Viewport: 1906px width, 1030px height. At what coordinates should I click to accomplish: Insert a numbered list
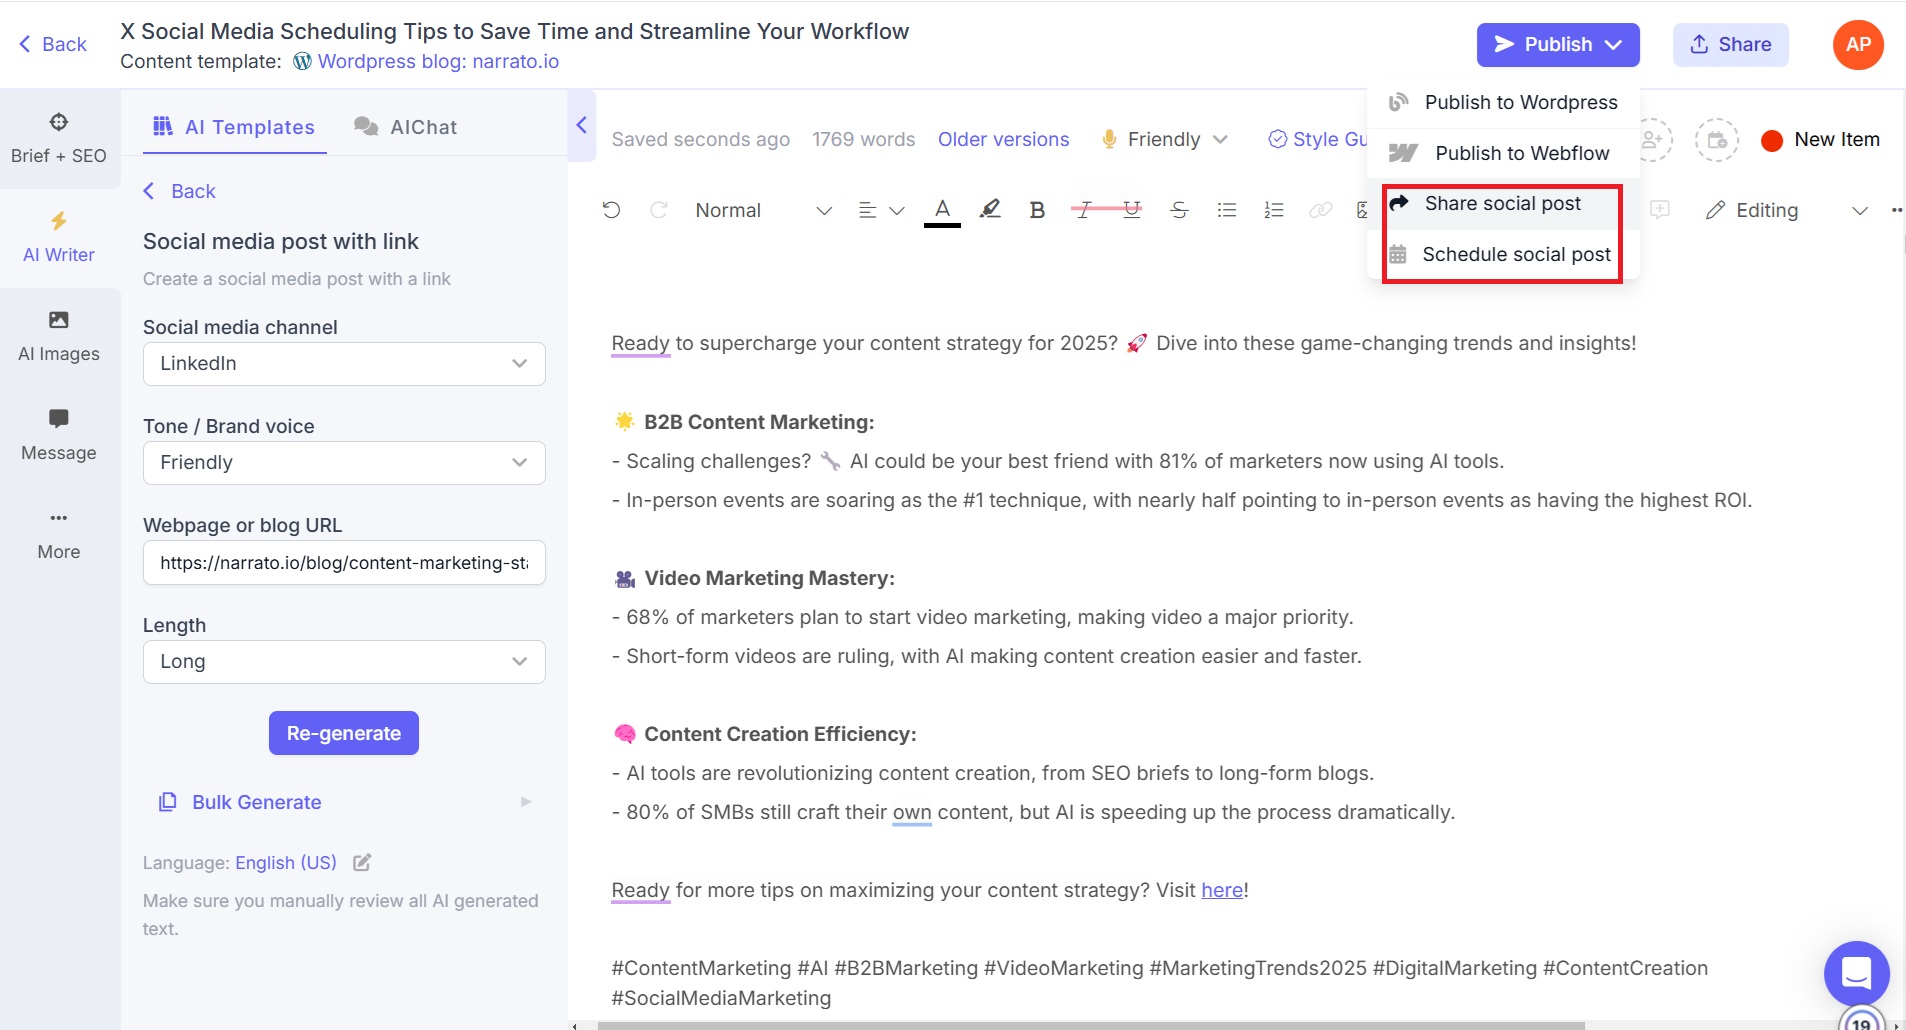pos(1274,210)
